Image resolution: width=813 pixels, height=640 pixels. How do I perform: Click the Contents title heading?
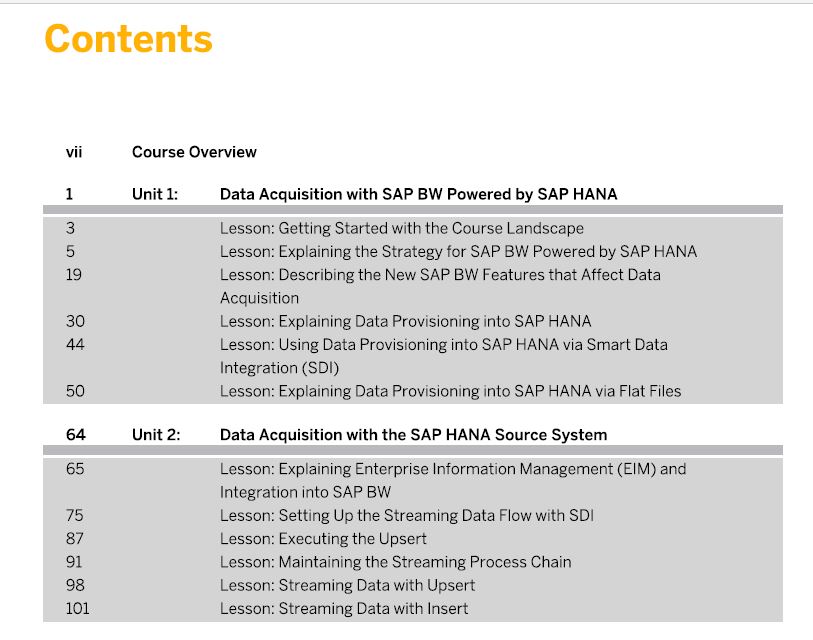tap(129, 39)
